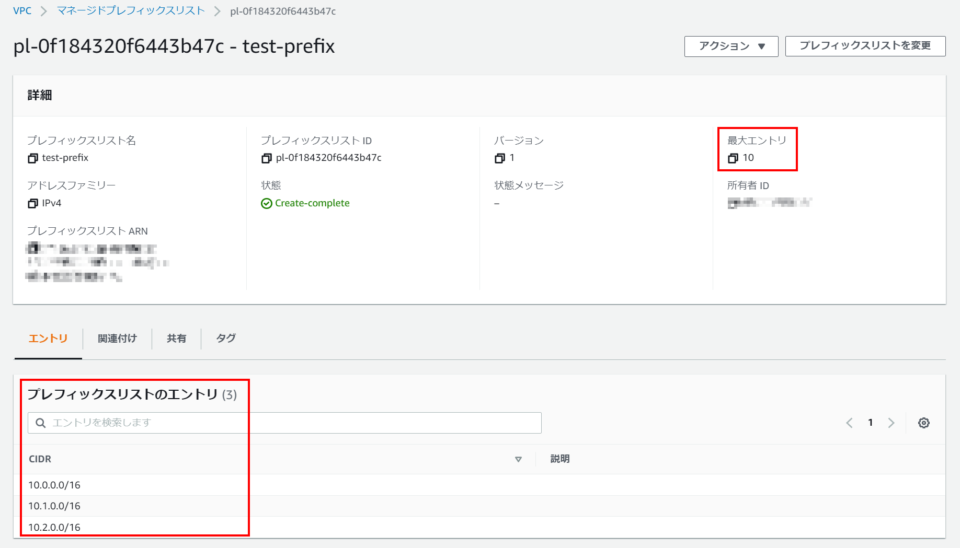
Task: Copy the IPv4 address family value
Action: [32, 203]
